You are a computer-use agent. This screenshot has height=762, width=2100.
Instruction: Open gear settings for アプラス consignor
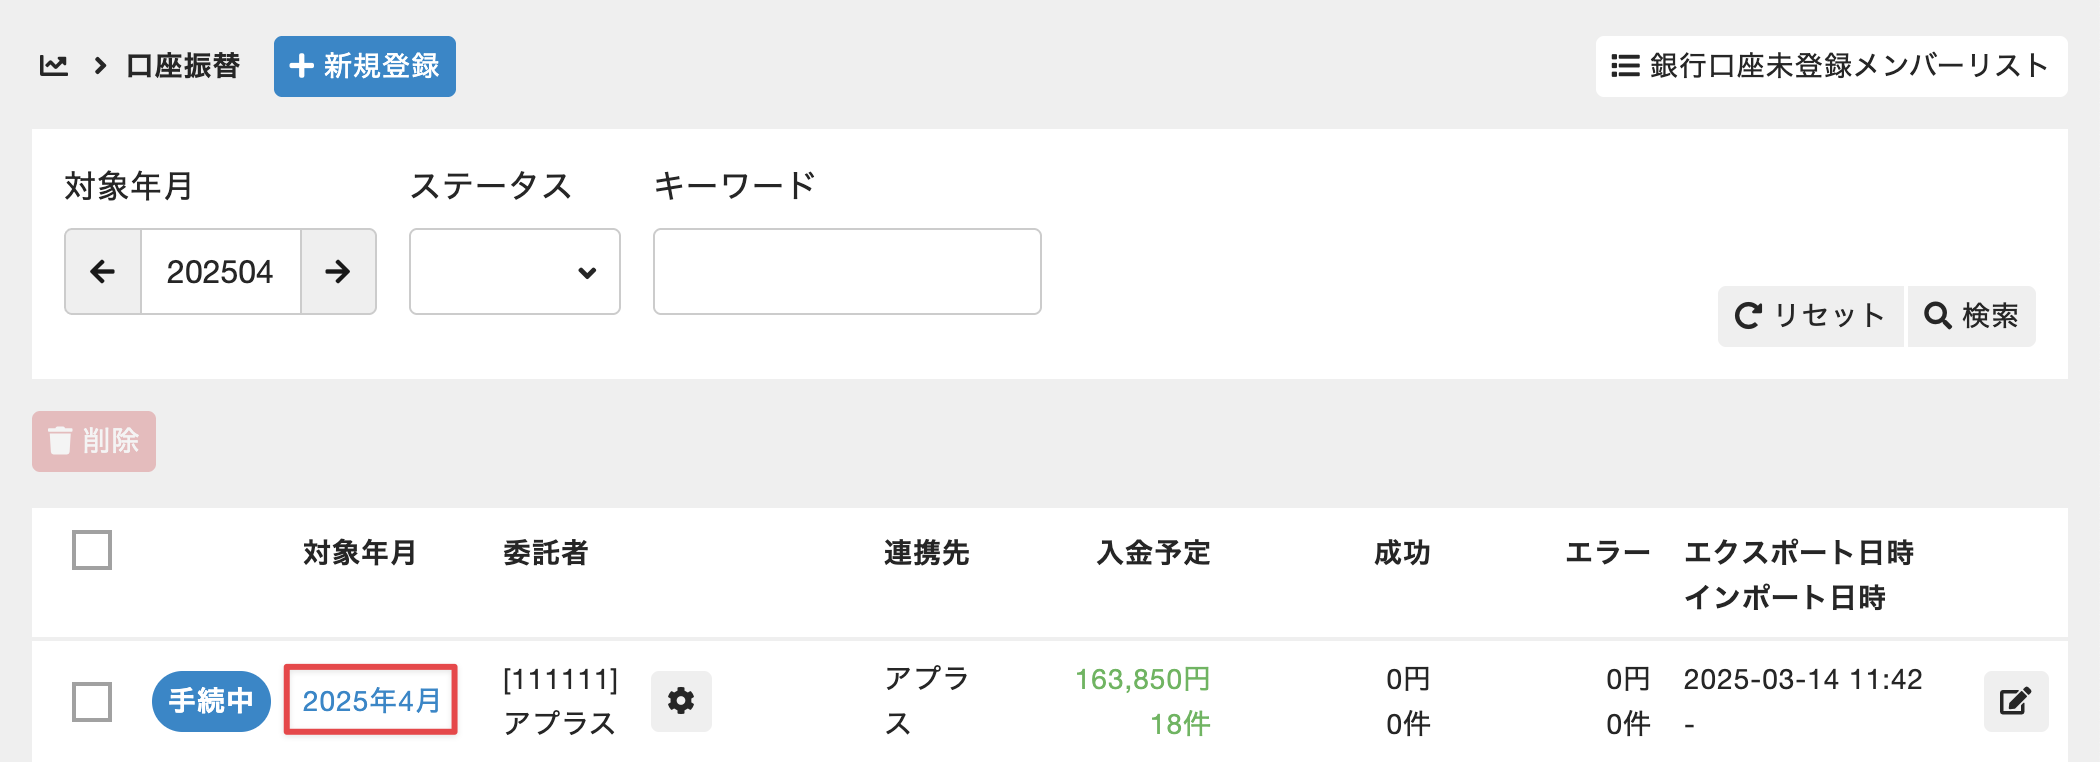pos(681,701)
